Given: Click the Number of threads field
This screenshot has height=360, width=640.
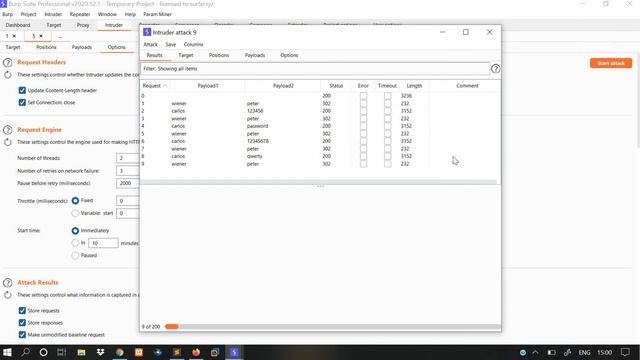Looking at the screenshot, I should click(x=127, y=158).
